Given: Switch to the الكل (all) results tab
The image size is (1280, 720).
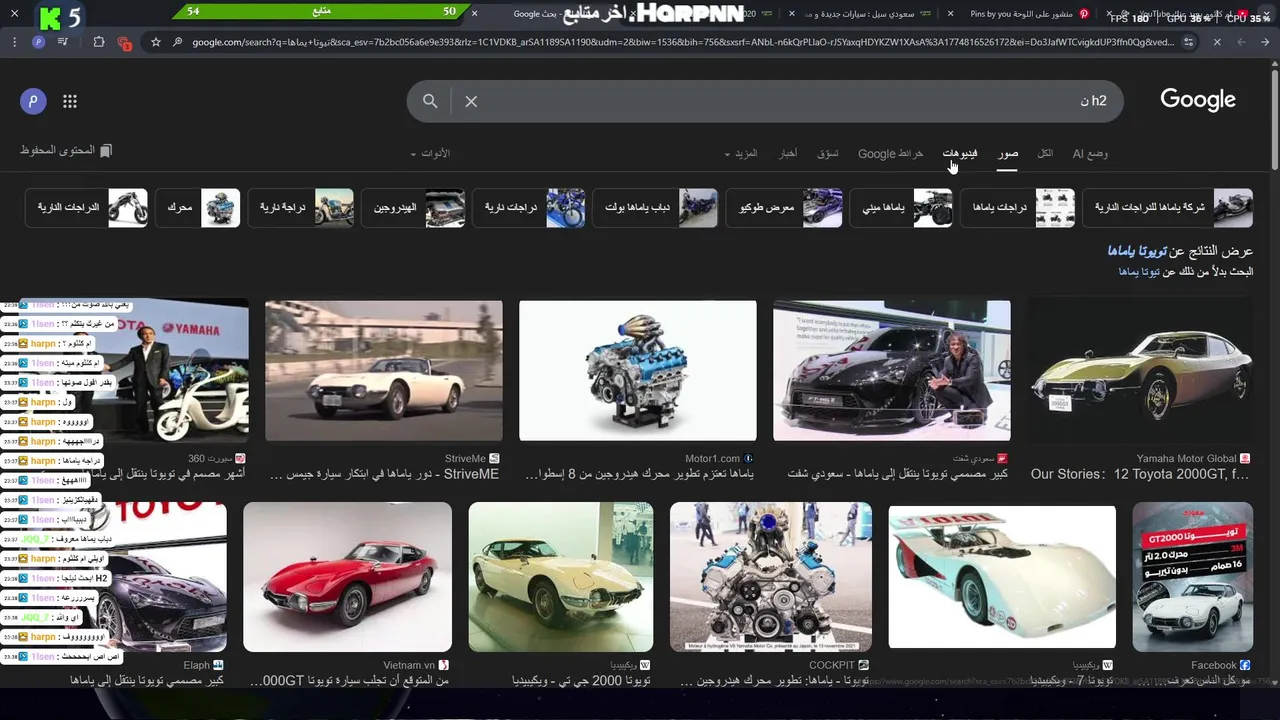Looking at the screenshot, I should (x=1045, y=153).
